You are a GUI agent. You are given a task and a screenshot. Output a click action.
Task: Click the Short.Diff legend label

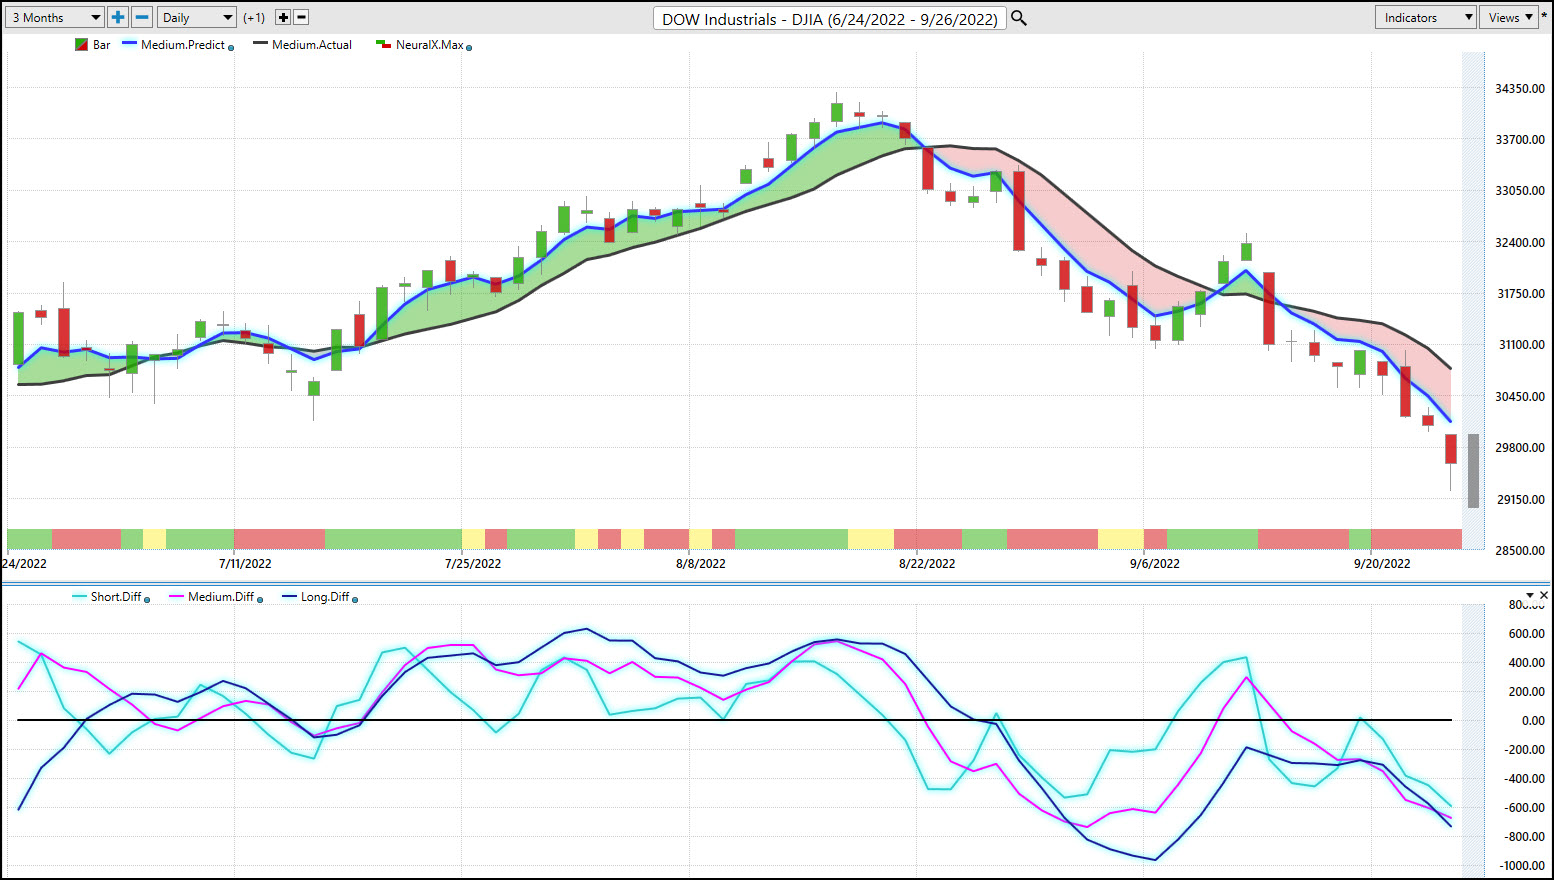tap(116, 597)
